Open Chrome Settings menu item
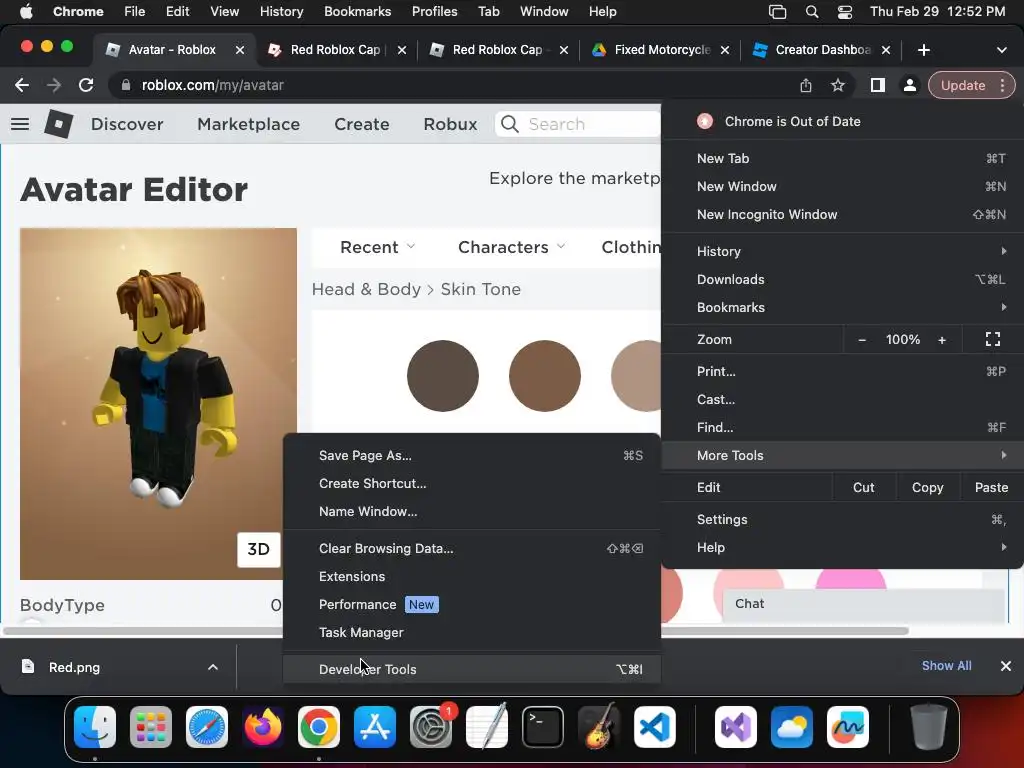Image resolution: width=1024 pixels, height=768 pixels. (x=842, y=519)
